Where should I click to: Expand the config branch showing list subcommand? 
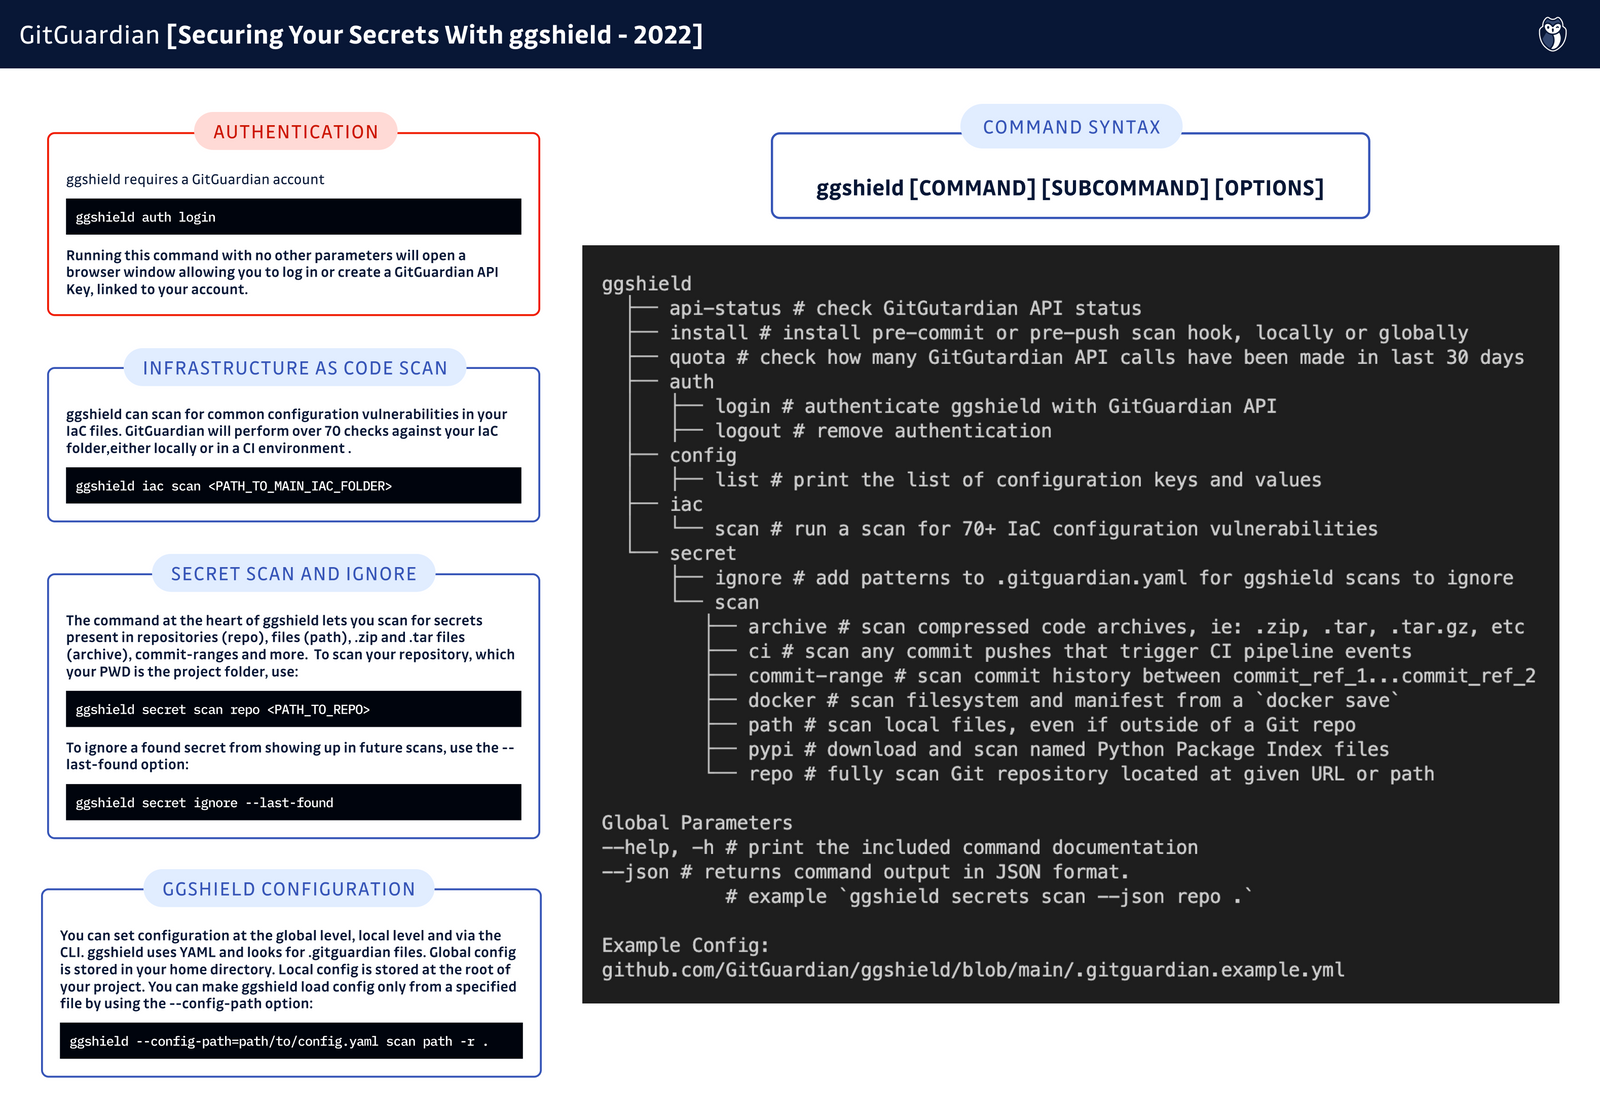tap(703, 455)
